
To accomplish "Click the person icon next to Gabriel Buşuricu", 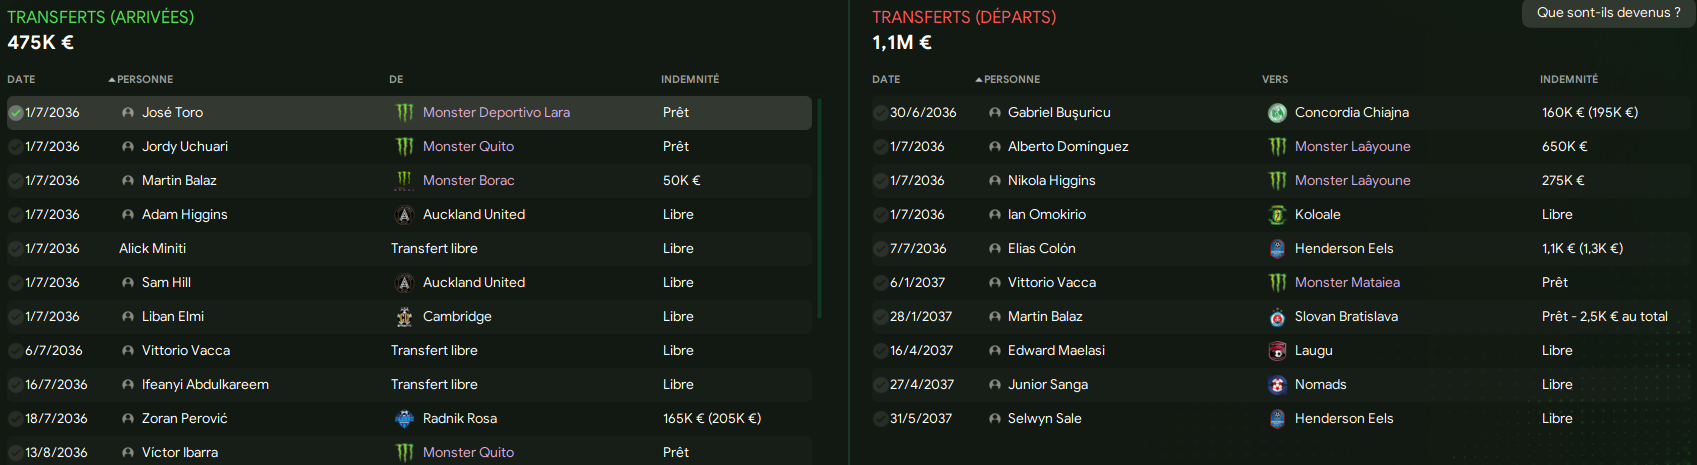I will pyautogui.click(x=994, y=113).
